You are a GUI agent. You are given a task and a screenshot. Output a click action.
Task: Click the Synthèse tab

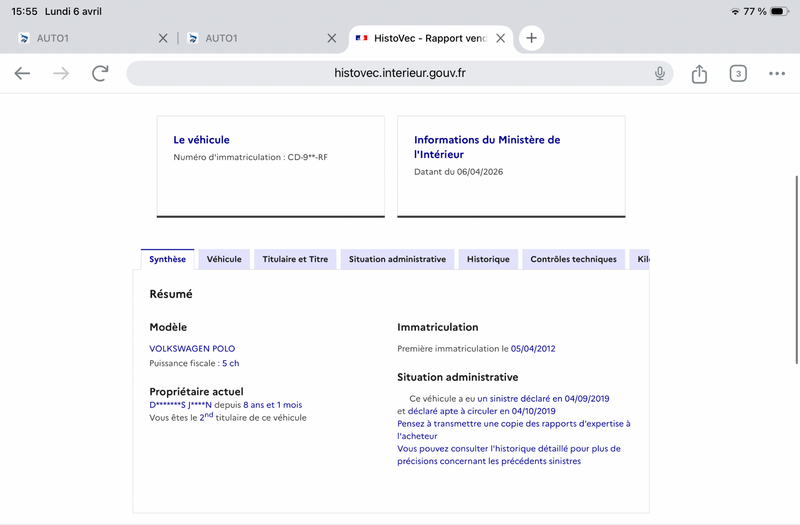pos(167,259)
